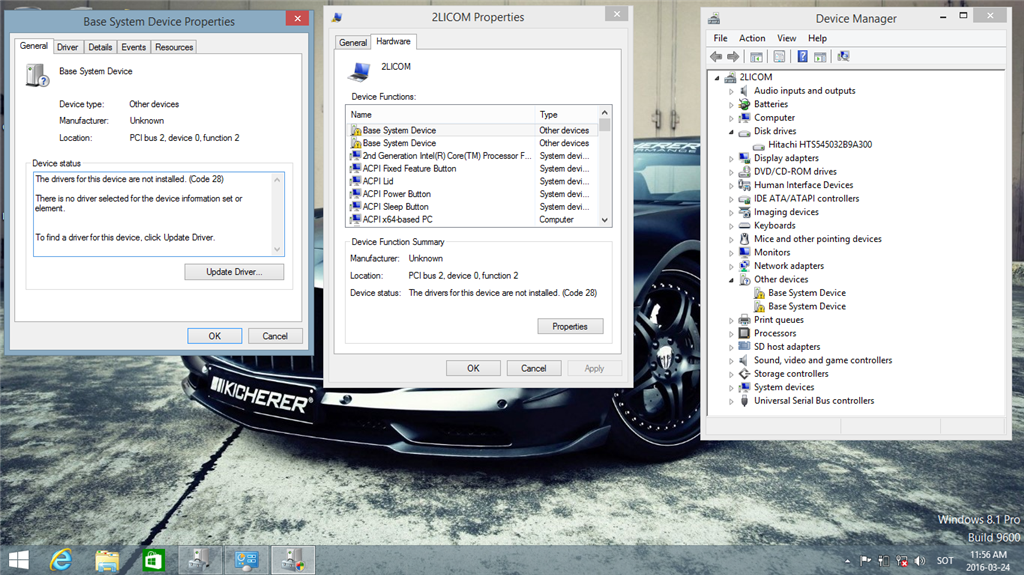Click Properties button in 2LICOM Properties

(570, 326)
